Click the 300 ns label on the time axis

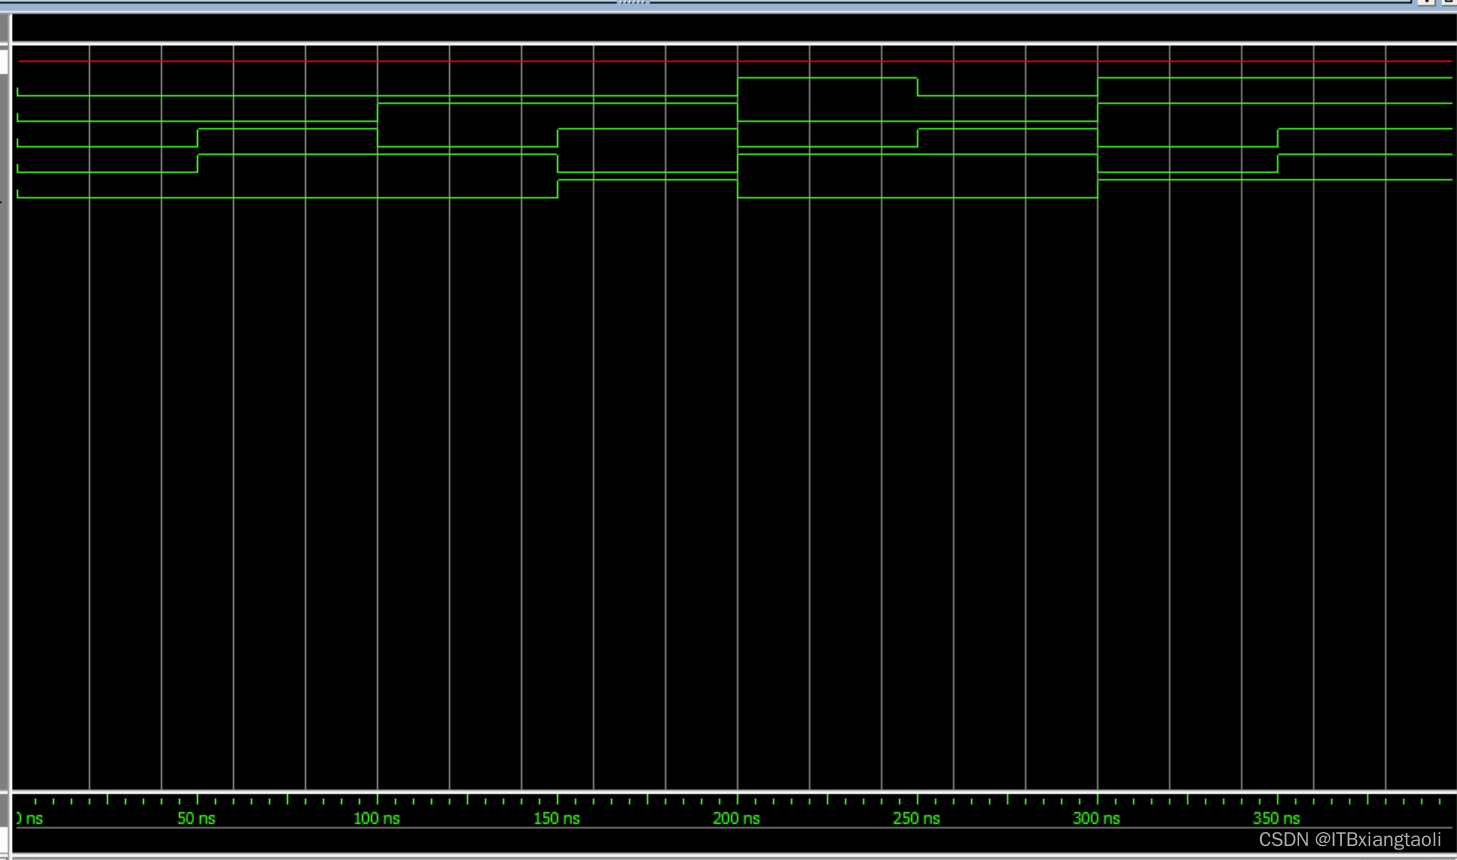(1096, 818)
